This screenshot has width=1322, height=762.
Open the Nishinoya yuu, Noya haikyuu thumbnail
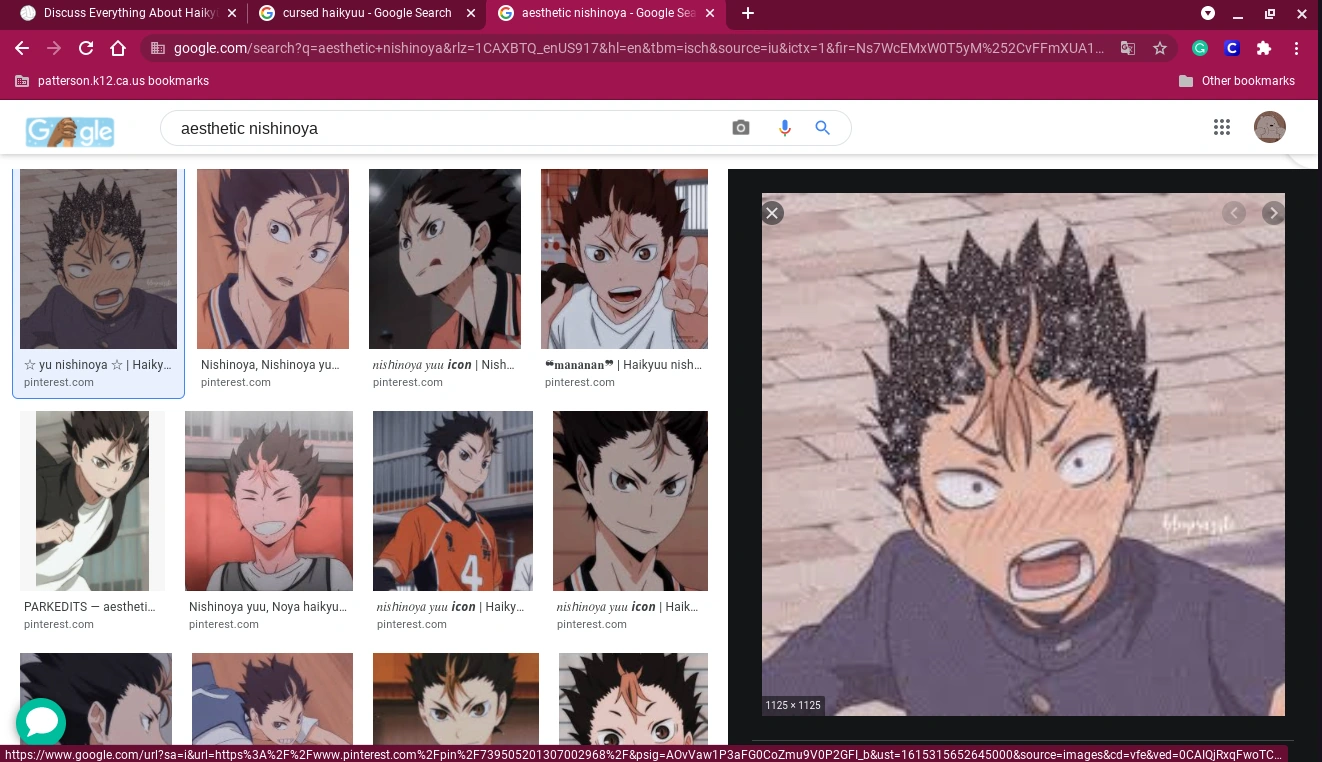point(269,501)
